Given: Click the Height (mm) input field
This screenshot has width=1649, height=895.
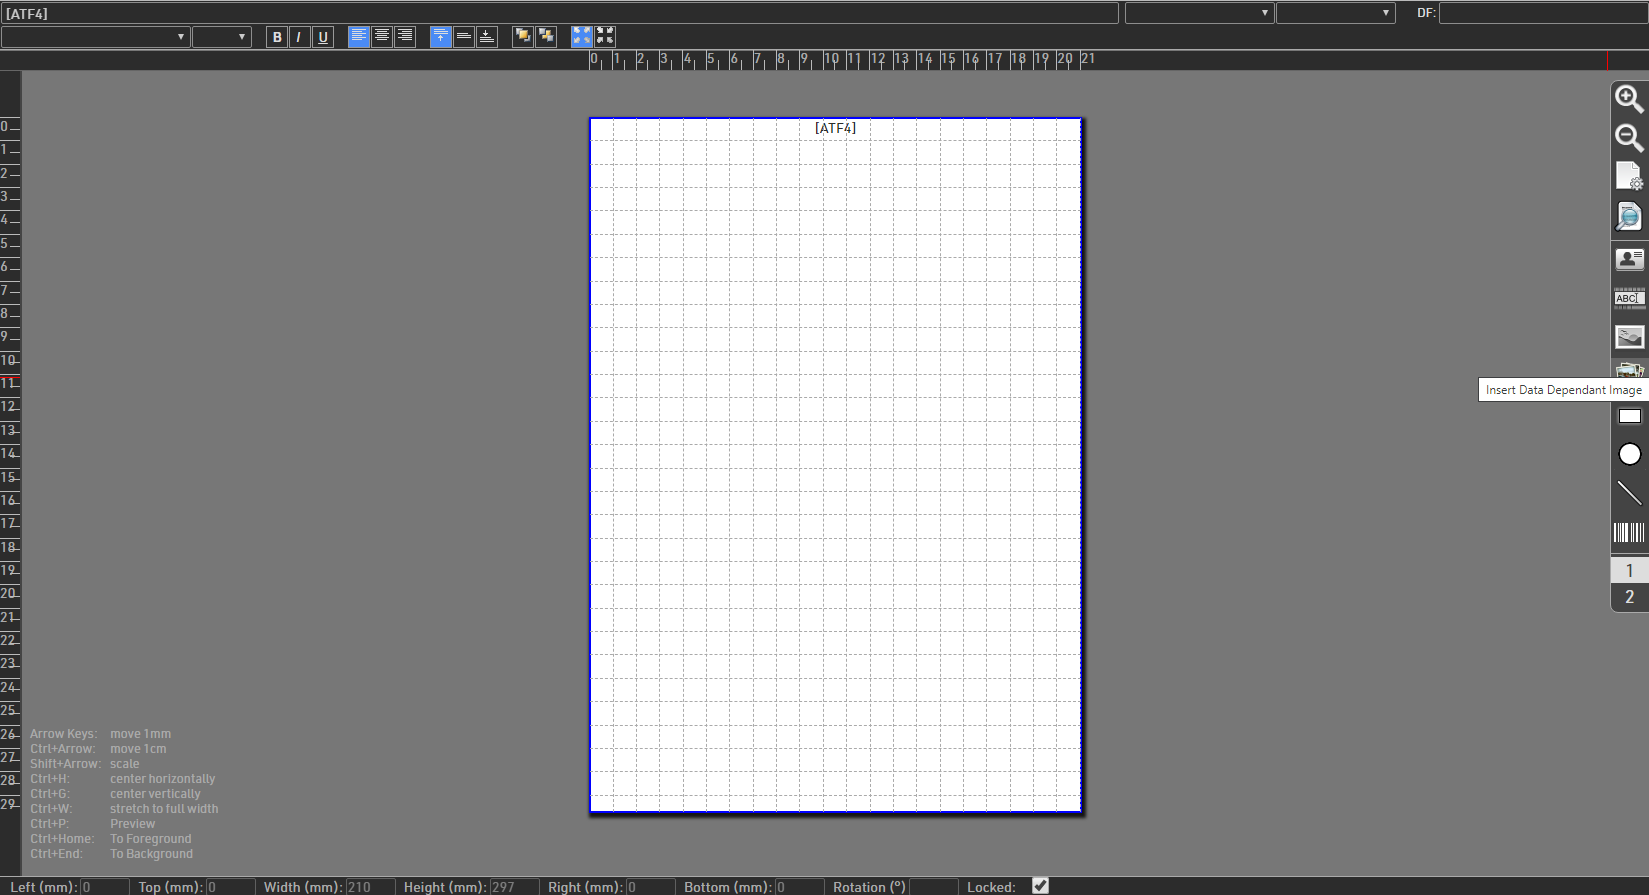Looking at the screenshot, I should click(514, 887).
